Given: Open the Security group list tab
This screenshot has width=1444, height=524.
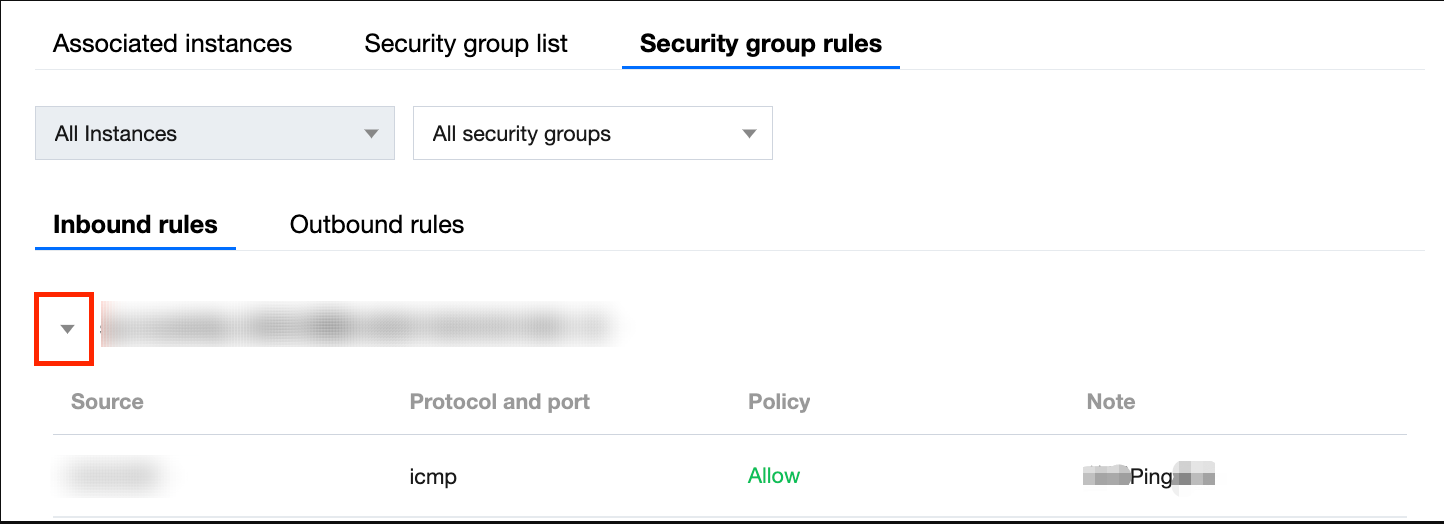Looking at the screenshot, I should pyautogui.click(x=466, y=44).
